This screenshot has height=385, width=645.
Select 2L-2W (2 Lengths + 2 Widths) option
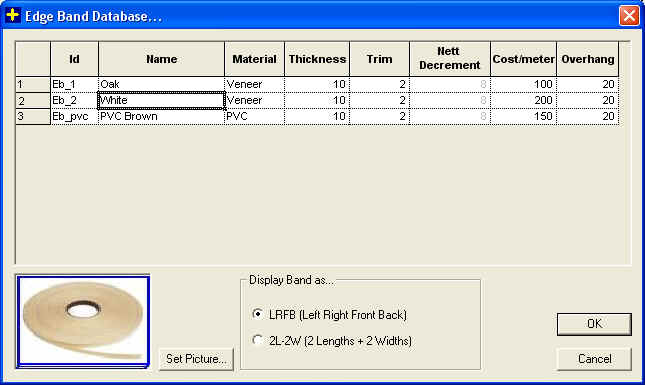tap(258, 340)
